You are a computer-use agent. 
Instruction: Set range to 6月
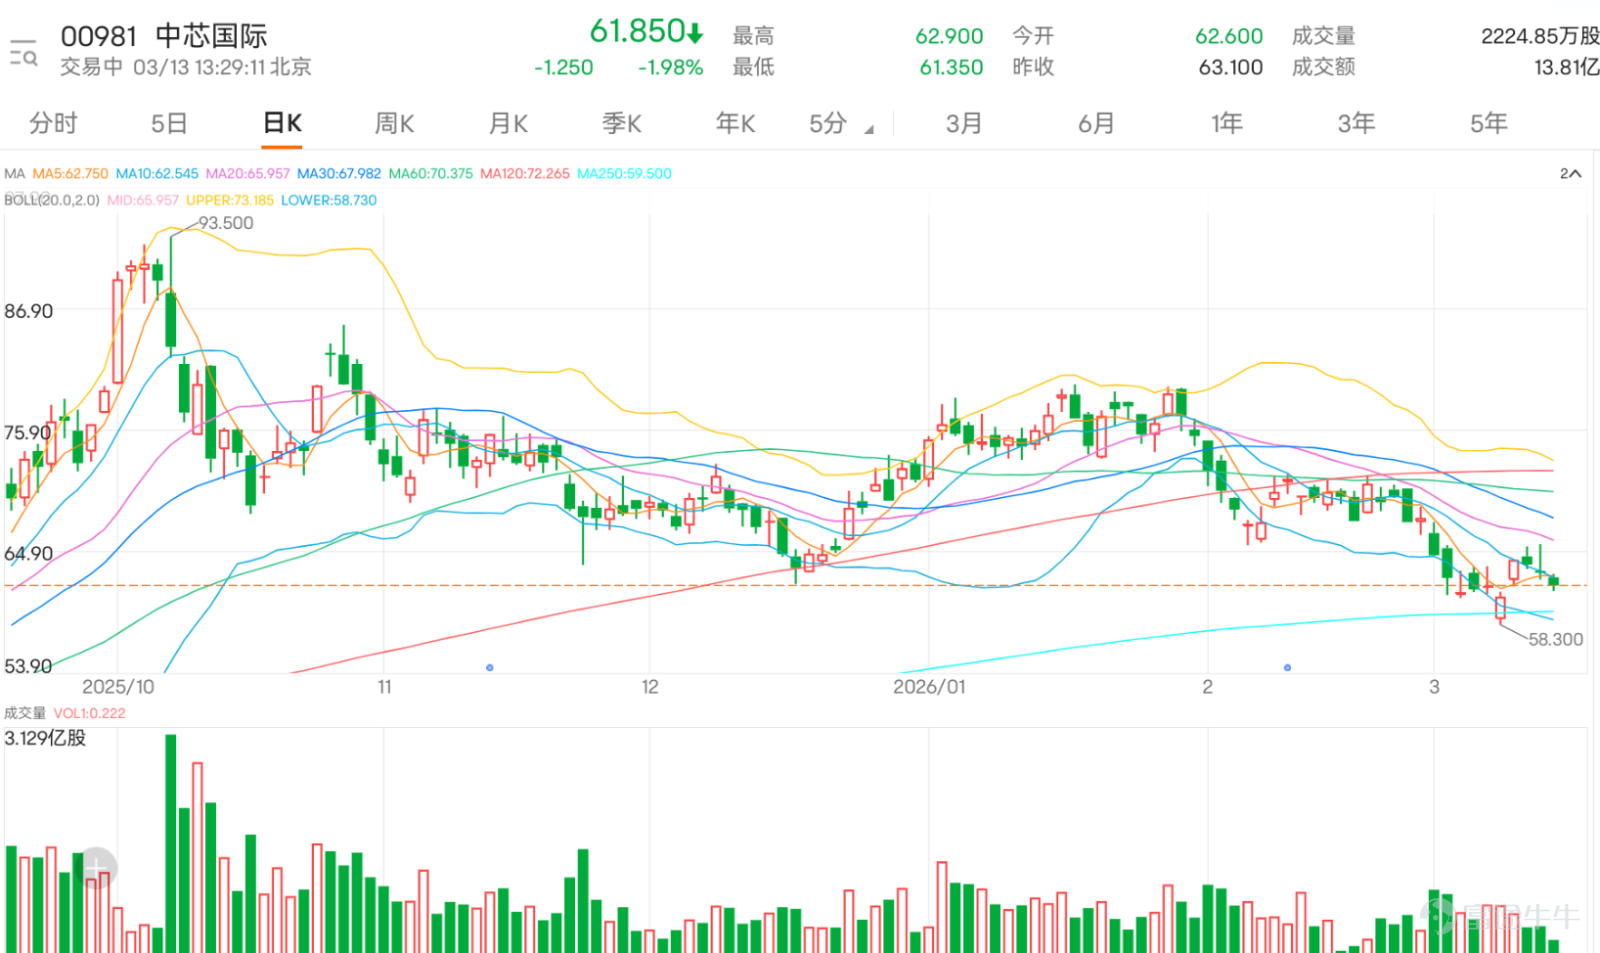point(1096,123)
